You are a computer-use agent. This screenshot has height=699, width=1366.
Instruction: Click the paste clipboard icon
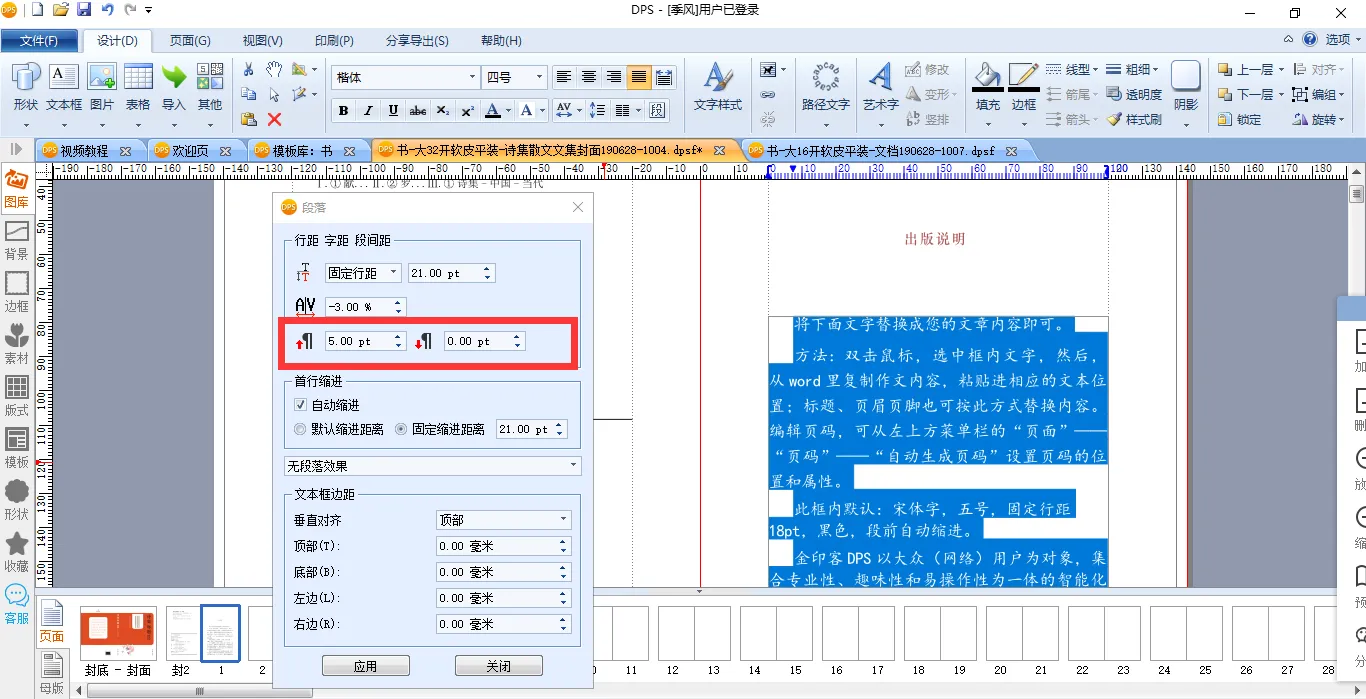(x=249, y=119)
